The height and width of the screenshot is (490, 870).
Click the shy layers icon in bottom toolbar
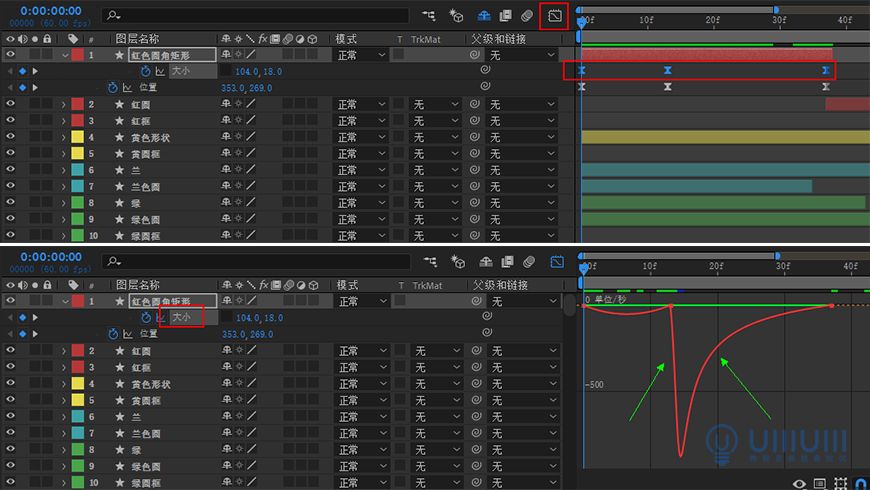point(484,262)
